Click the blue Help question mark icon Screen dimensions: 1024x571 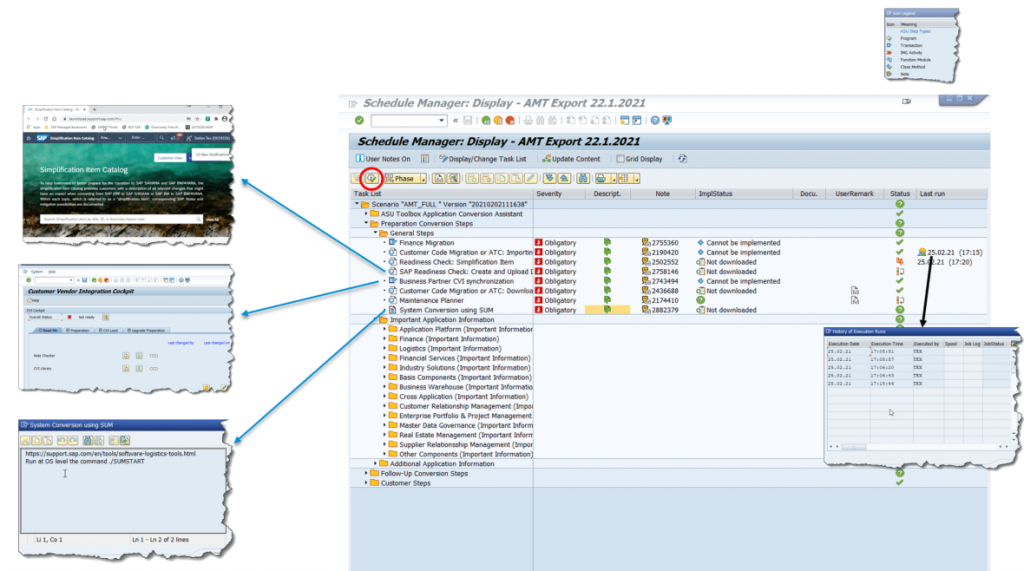pyautogui.click(x=655, y=120)
